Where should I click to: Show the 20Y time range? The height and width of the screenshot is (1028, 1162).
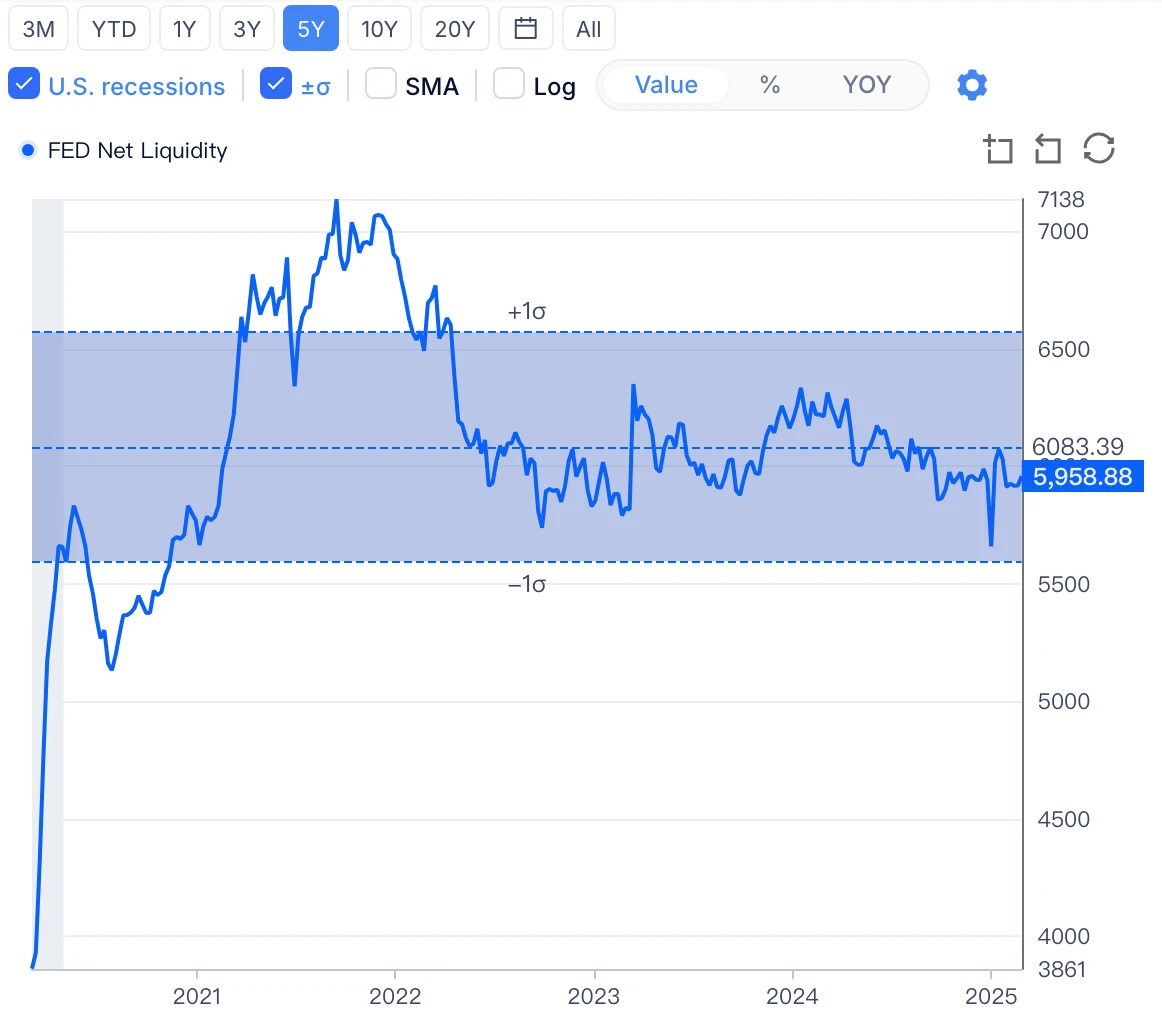point(455,29)
